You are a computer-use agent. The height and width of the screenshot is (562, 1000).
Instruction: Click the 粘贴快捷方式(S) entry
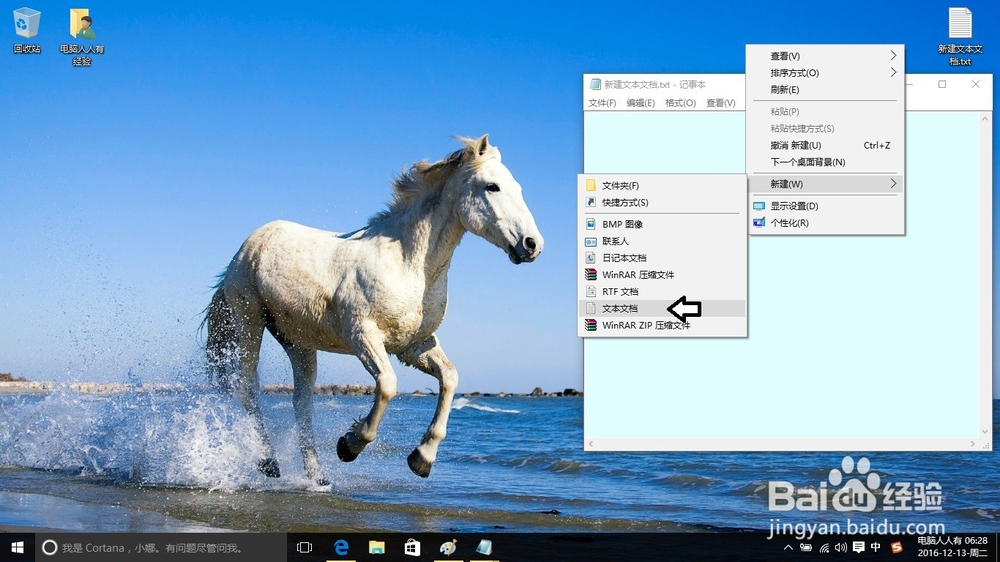point(825,128)
